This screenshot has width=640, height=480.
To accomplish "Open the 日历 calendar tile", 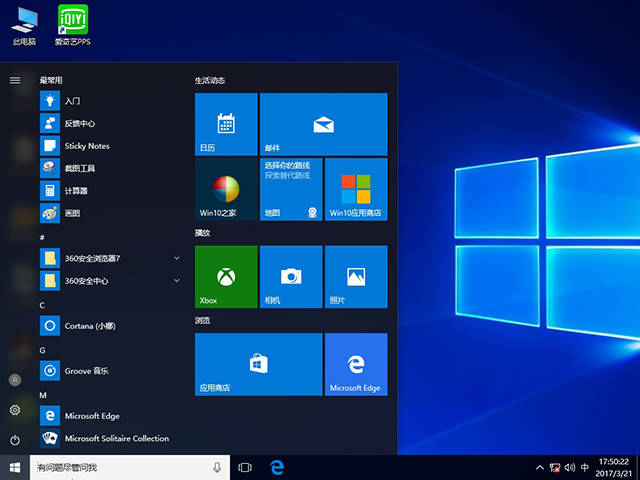I will tap(225, 124).
